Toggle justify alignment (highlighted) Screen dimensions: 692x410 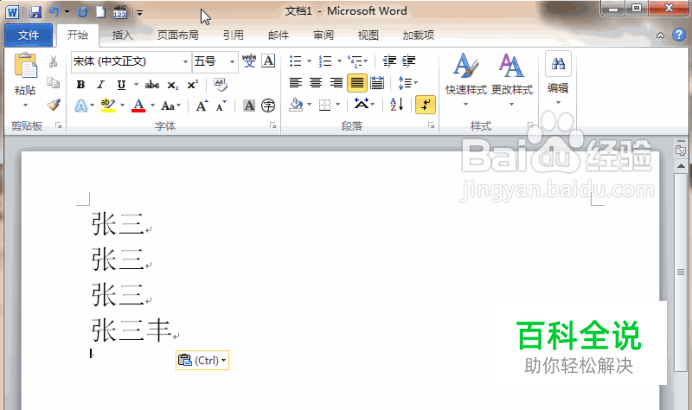[357, 83]
